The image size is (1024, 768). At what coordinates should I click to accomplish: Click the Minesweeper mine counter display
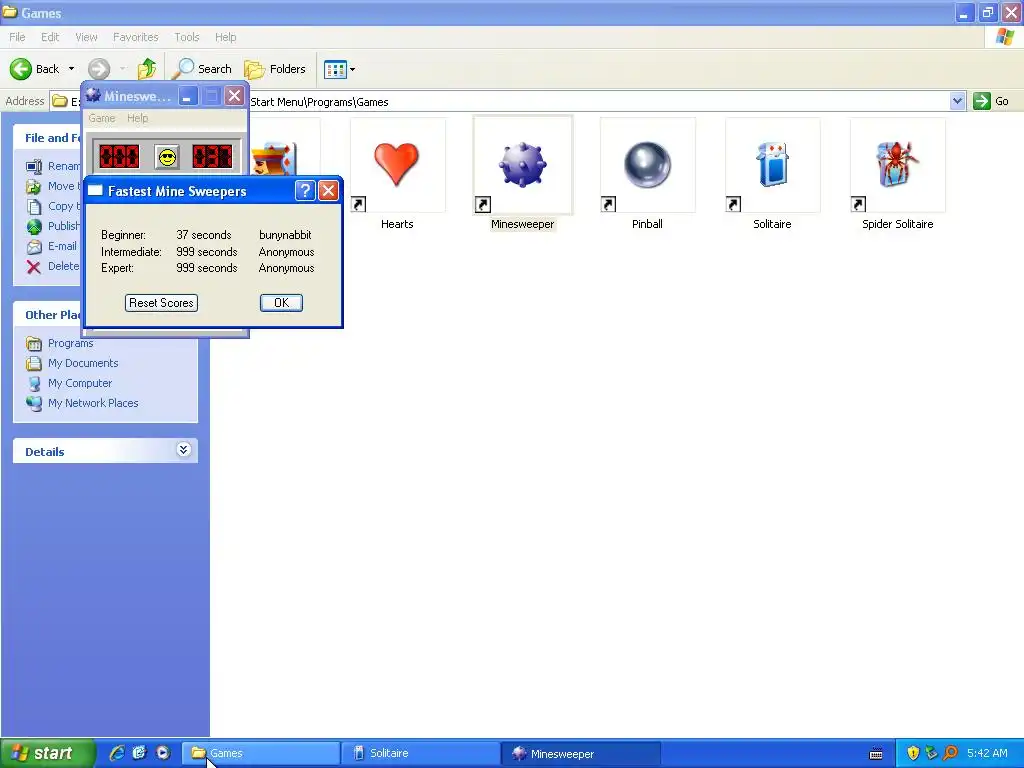[119, 157]
